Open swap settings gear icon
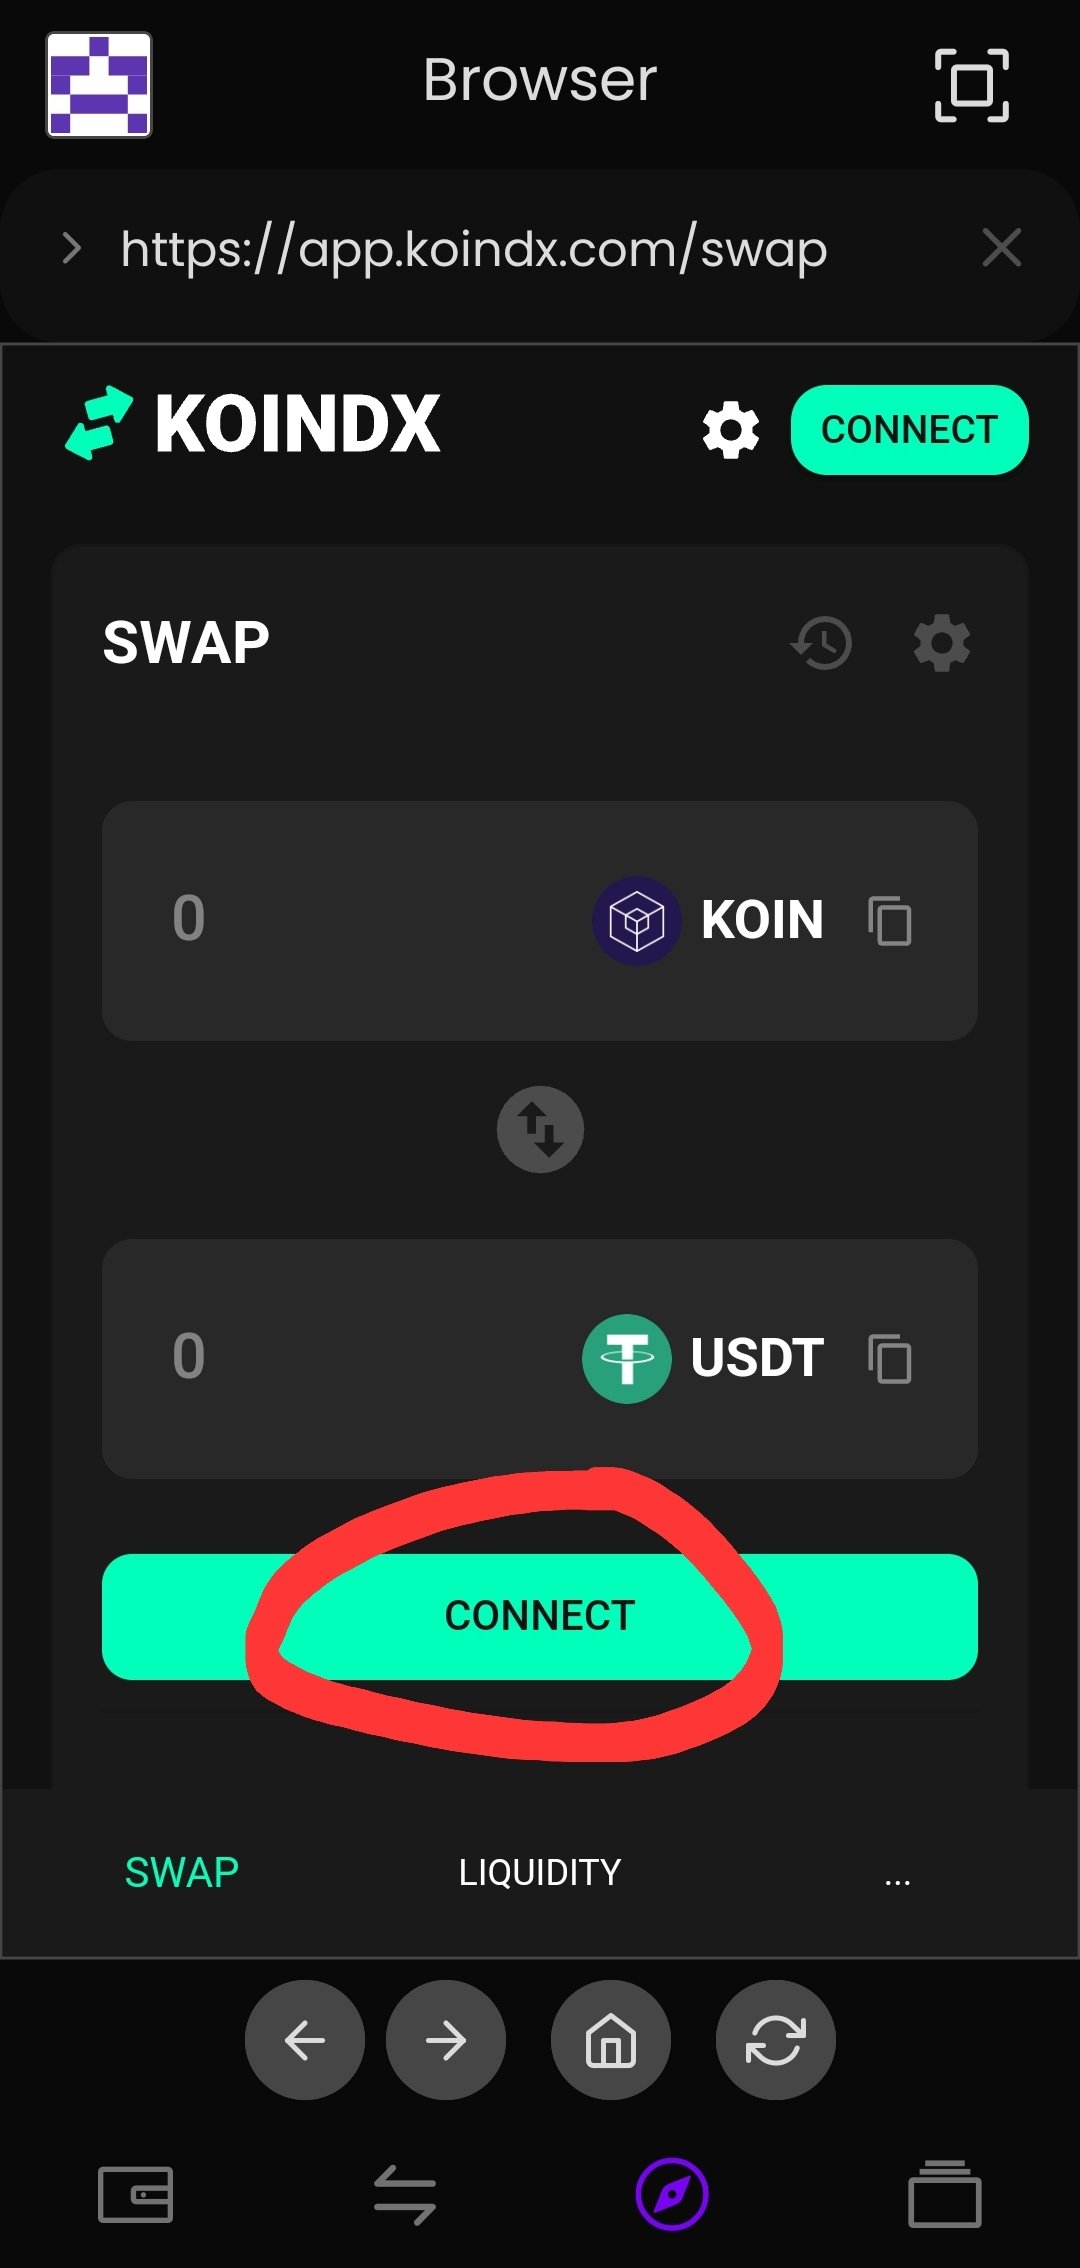 pyautogui.click(x=942, y=643)
